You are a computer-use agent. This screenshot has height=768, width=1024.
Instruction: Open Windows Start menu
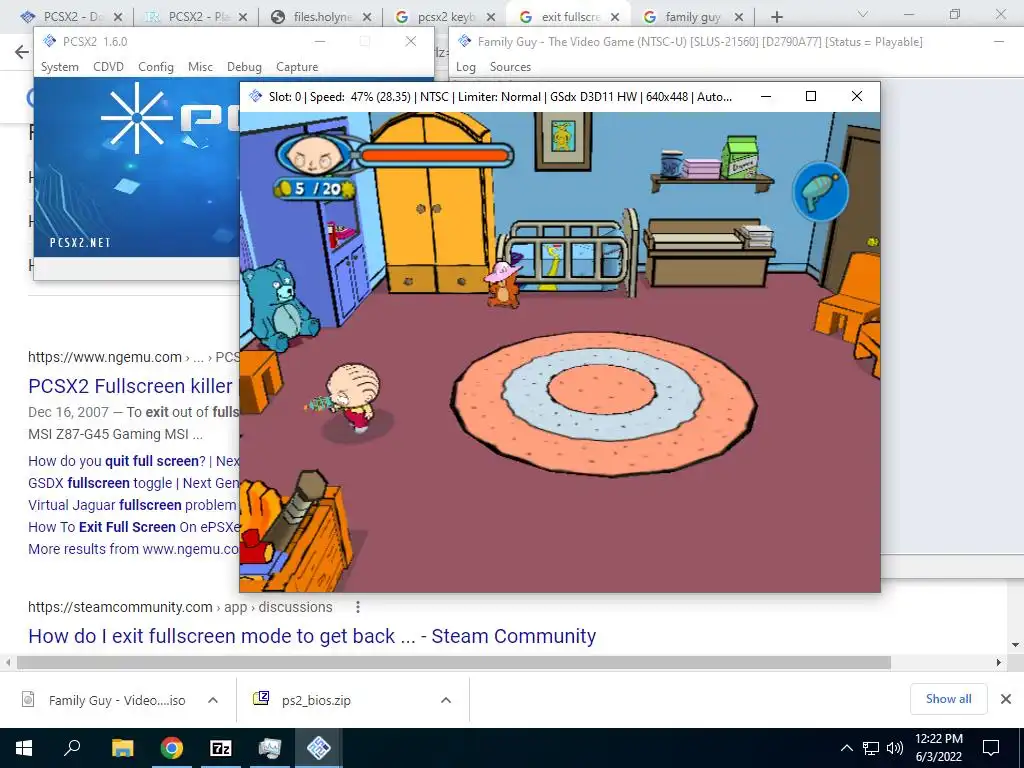click(x=24, y=748)
